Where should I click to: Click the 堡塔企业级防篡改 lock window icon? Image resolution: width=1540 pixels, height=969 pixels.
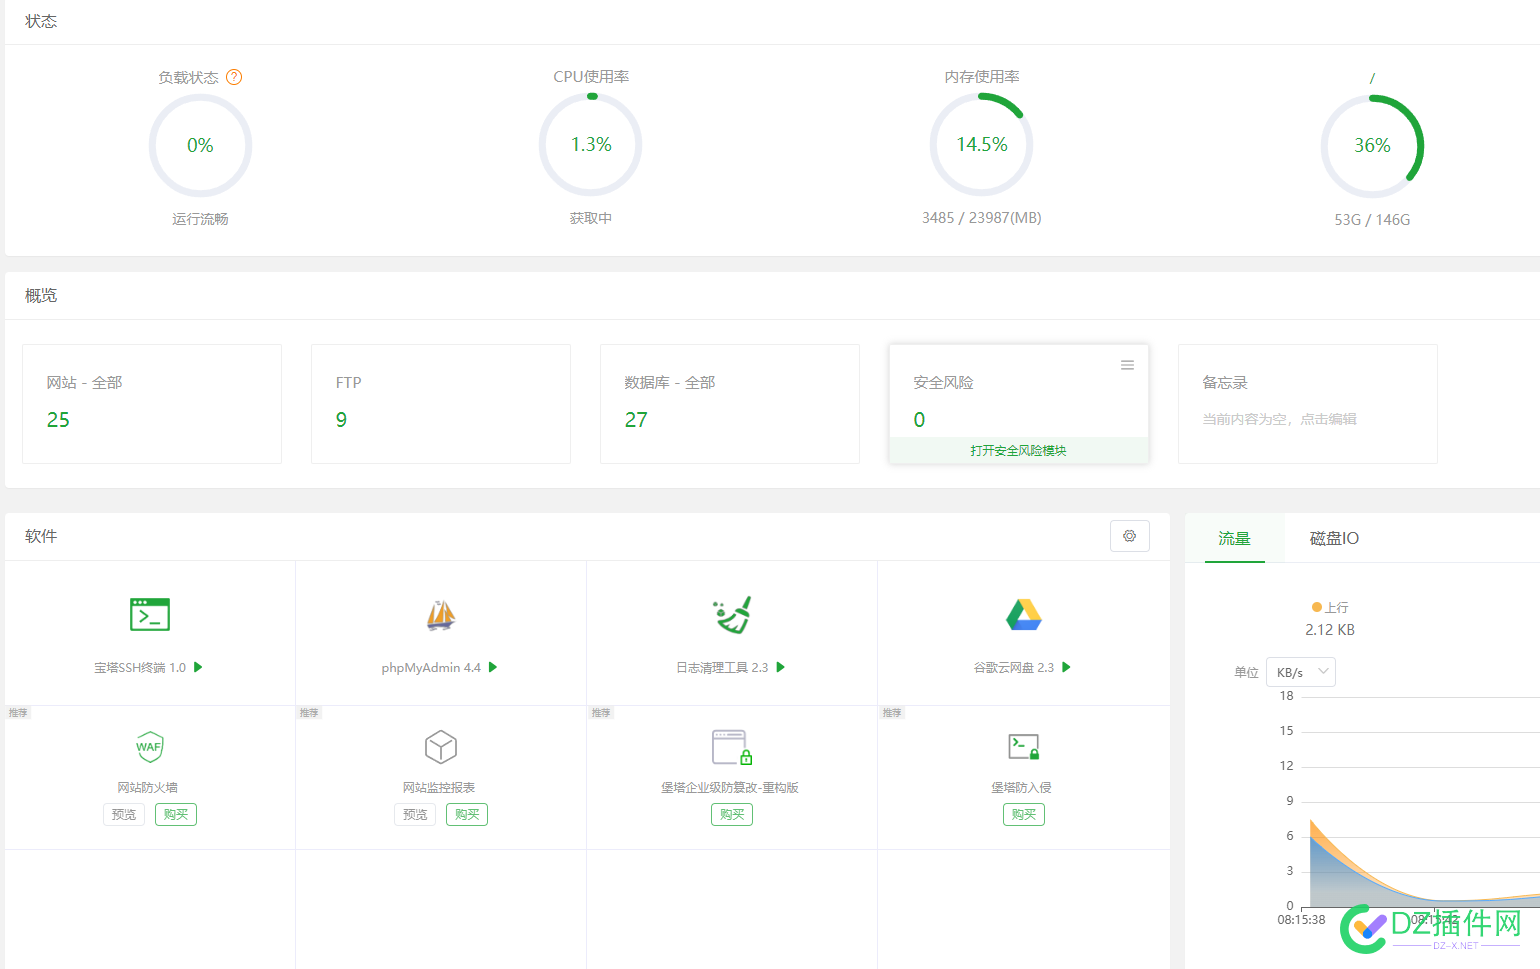click(x=732, y=747)
